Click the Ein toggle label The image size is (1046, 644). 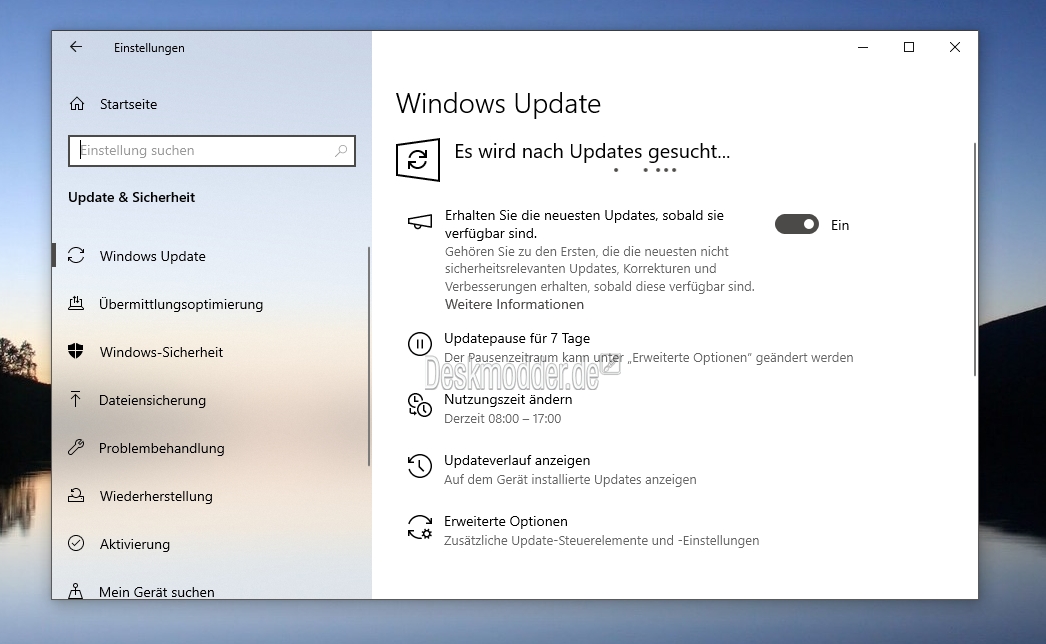click(x=840, y=226)
